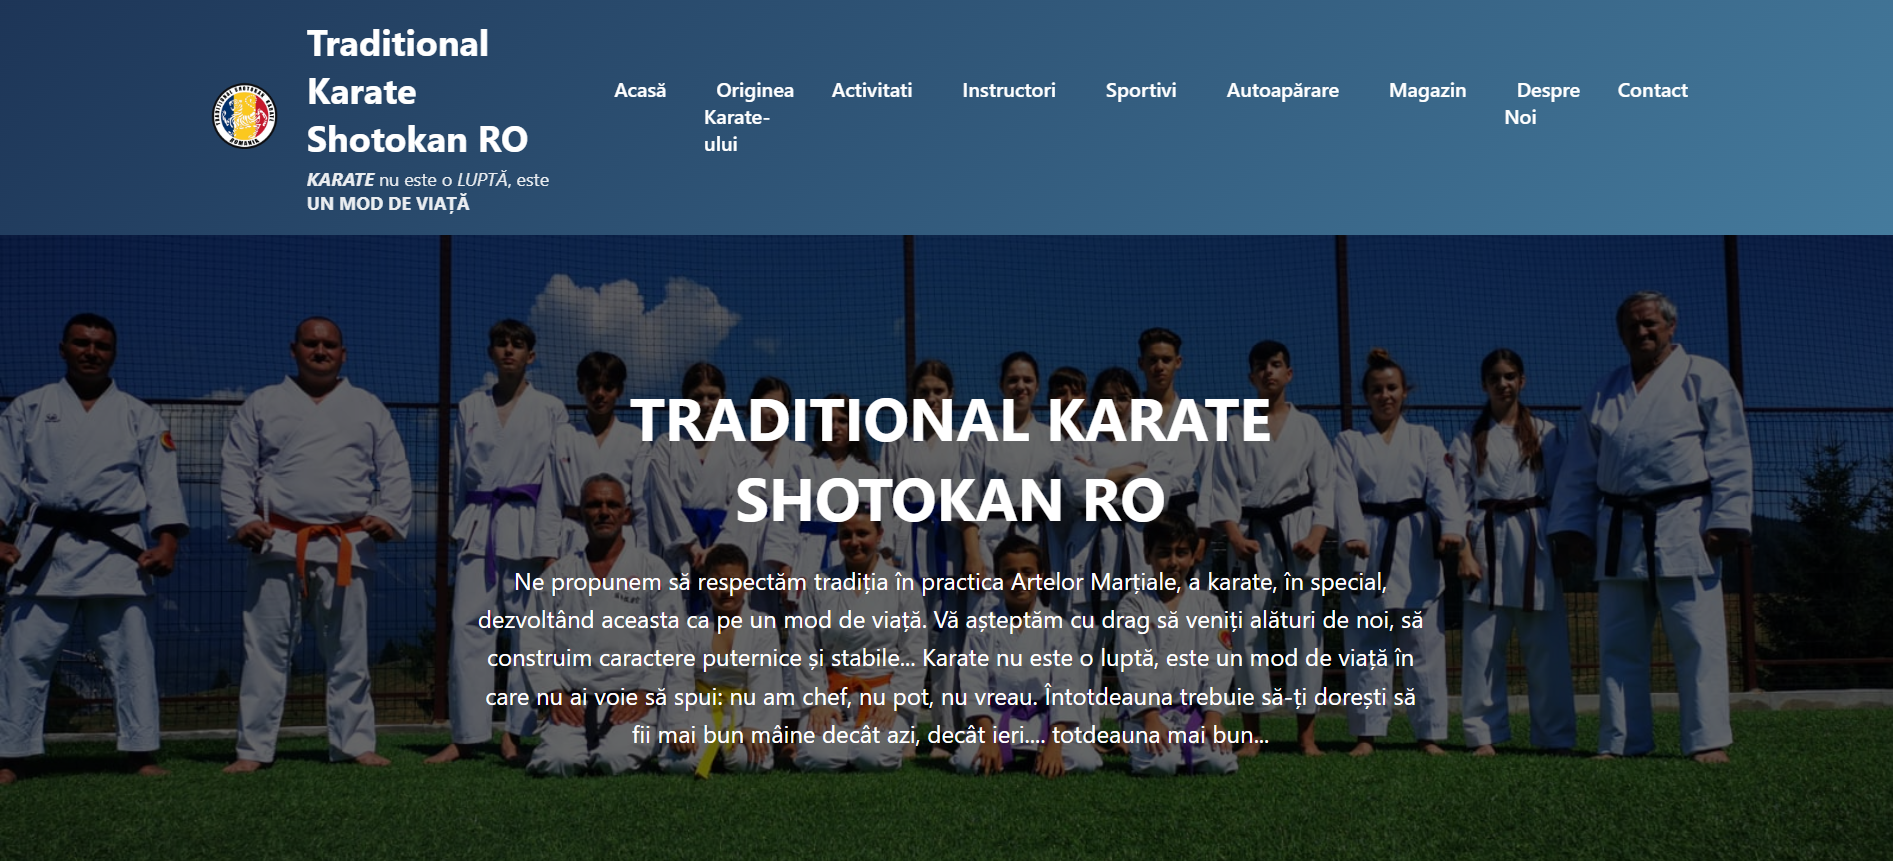1893x861 pixels.
Task: Select Activitati in the navigation bar
Action: tap(871, 90)
